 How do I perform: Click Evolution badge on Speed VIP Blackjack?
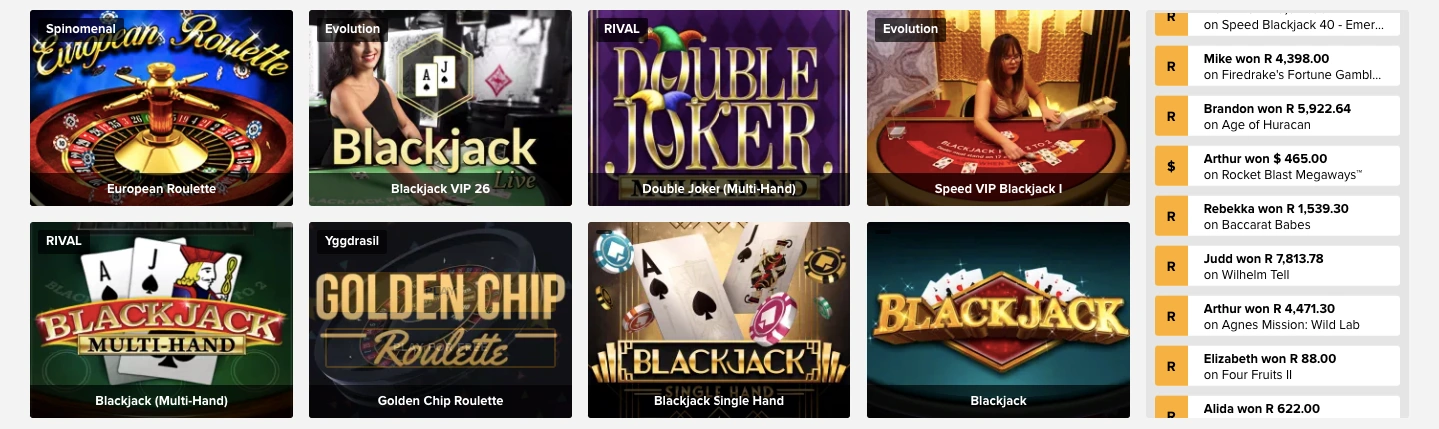point(910,29)
